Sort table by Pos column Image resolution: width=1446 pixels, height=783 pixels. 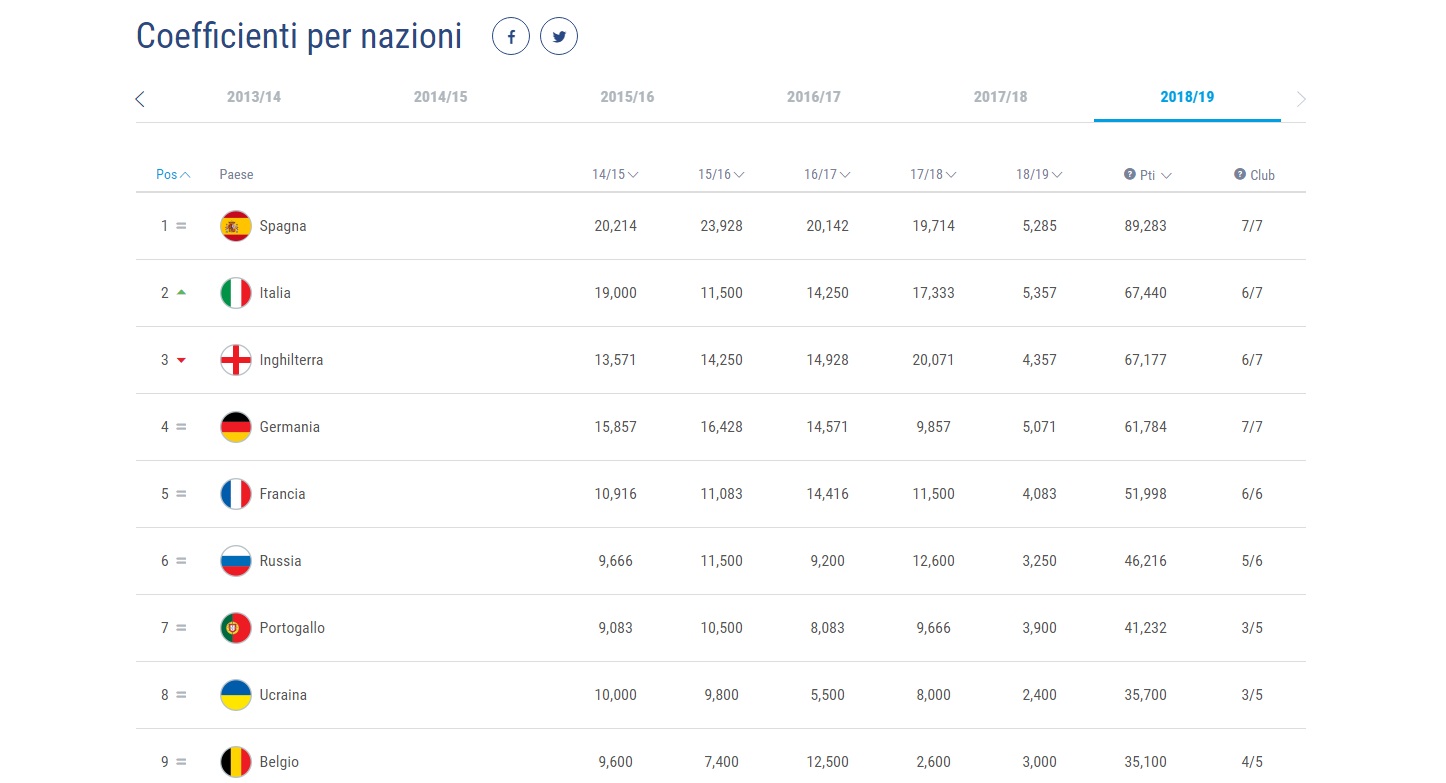(x=173, y=174)
